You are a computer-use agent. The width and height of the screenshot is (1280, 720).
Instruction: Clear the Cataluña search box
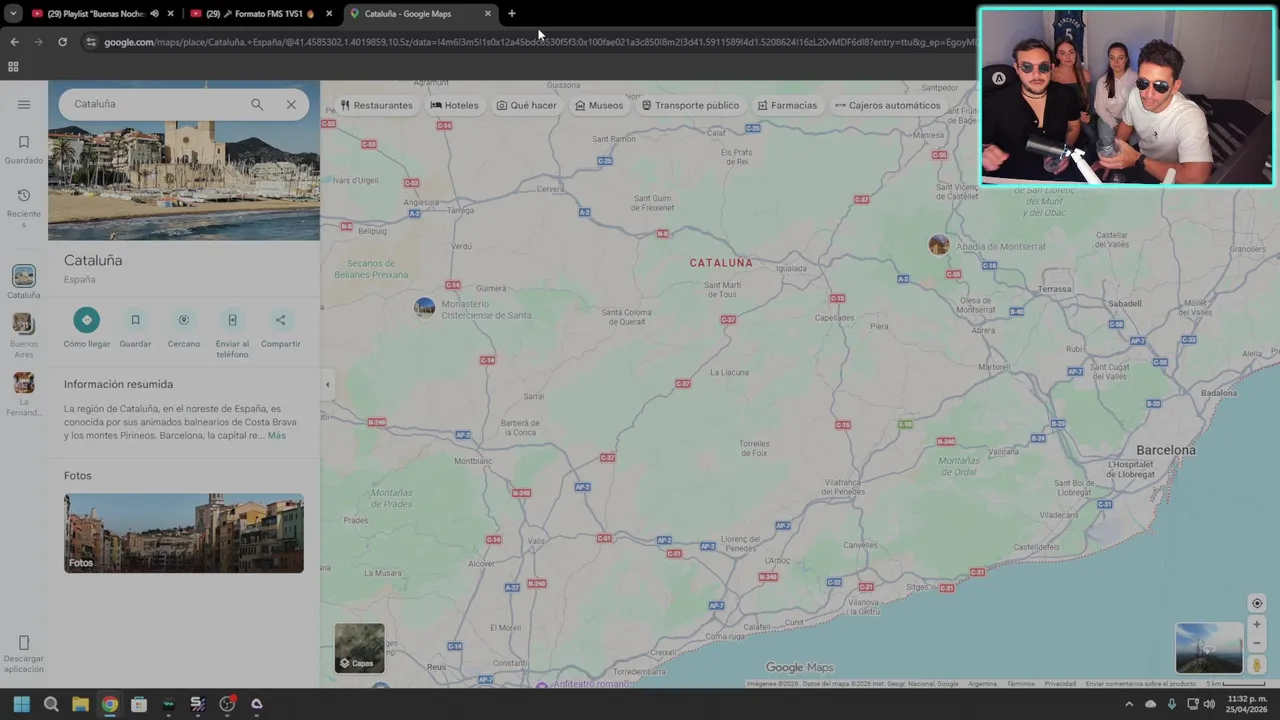coord(291,104)
